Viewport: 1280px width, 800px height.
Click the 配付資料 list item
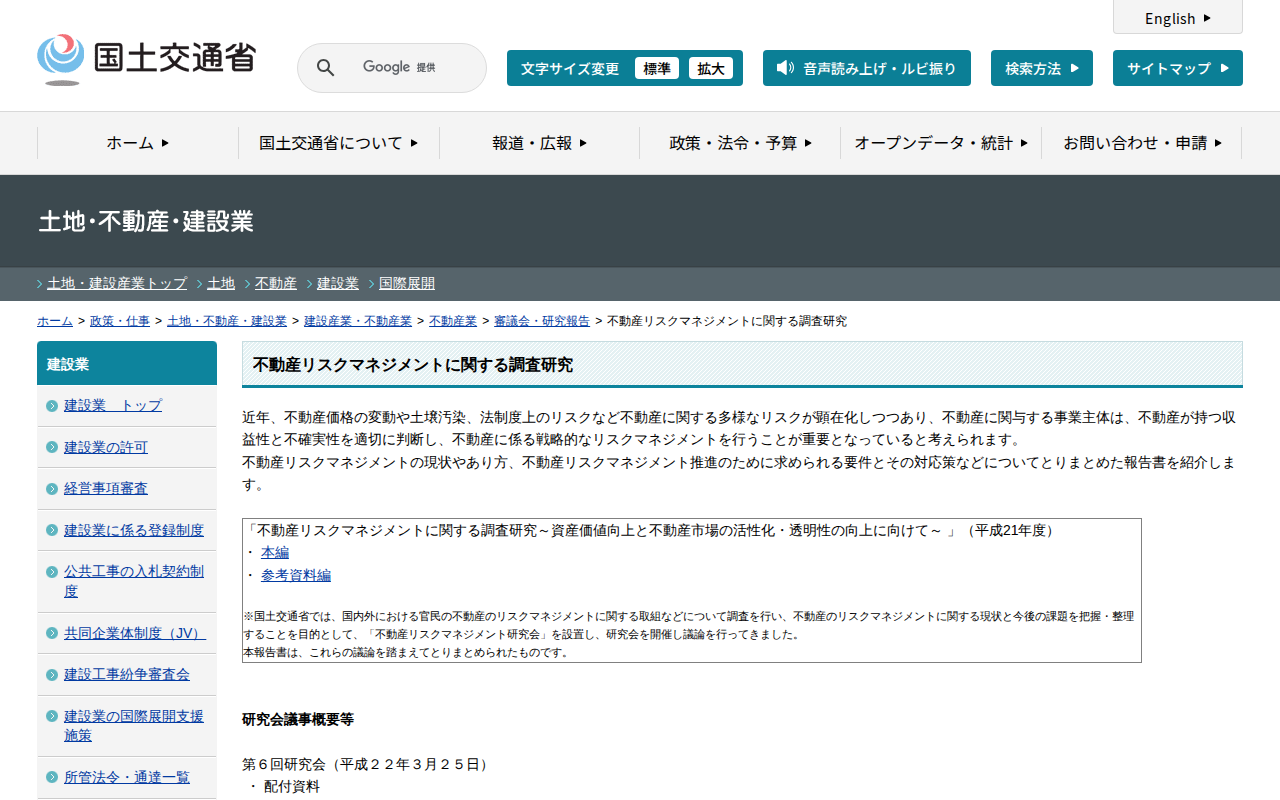coord(292,787)
